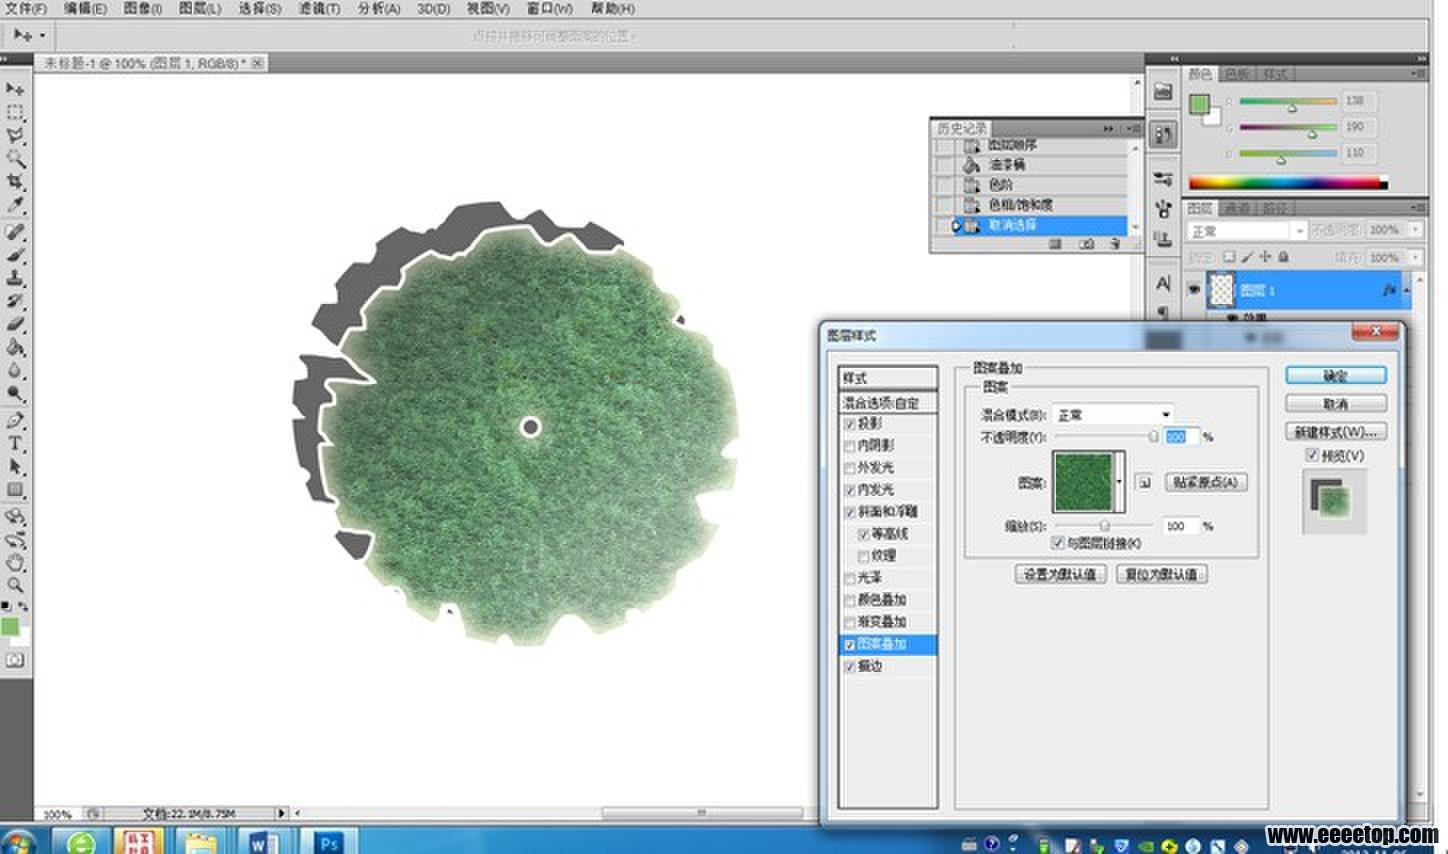Open Layers panel options menu

1418,208
